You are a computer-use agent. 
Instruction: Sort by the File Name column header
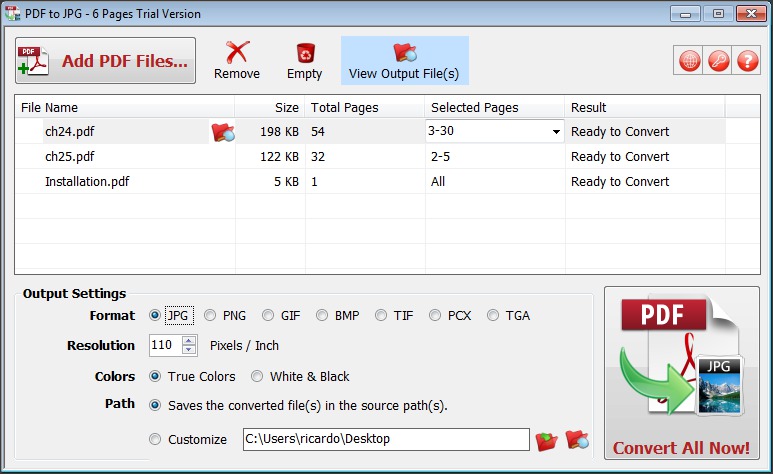(125, 107)
